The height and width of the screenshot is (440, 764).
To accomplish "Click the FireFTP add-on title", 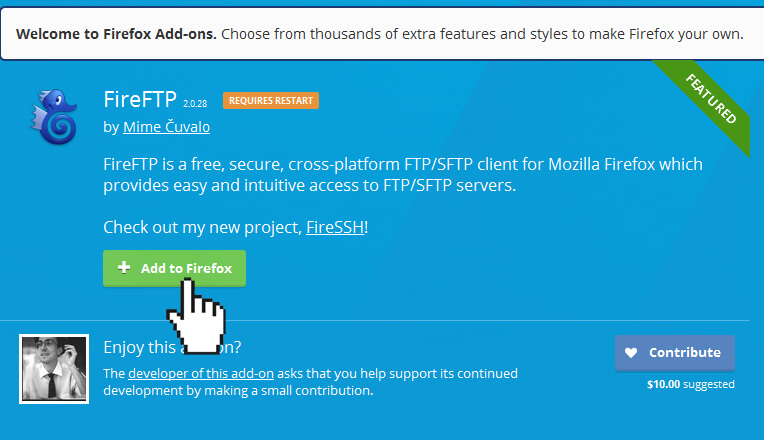I will [140, 100].
